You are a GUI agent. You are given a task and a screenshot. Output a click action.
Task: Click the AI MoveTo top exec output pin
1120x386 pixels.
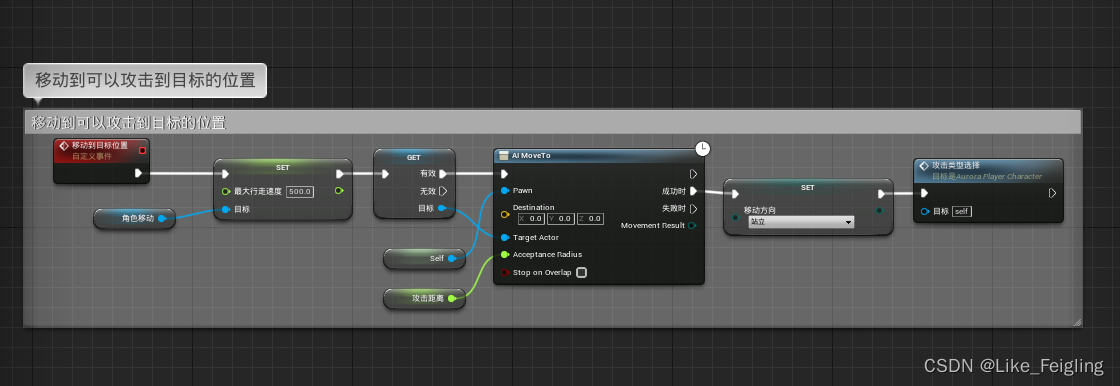[x=693, y=174]
